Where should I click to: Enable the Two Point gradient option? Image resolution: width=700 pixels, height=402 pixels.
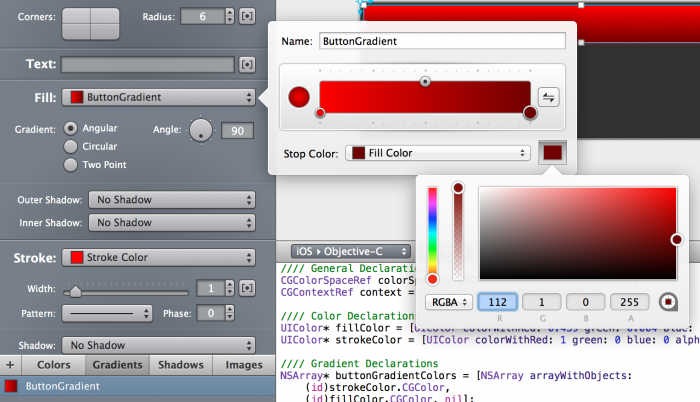click(x=70, y=164)
